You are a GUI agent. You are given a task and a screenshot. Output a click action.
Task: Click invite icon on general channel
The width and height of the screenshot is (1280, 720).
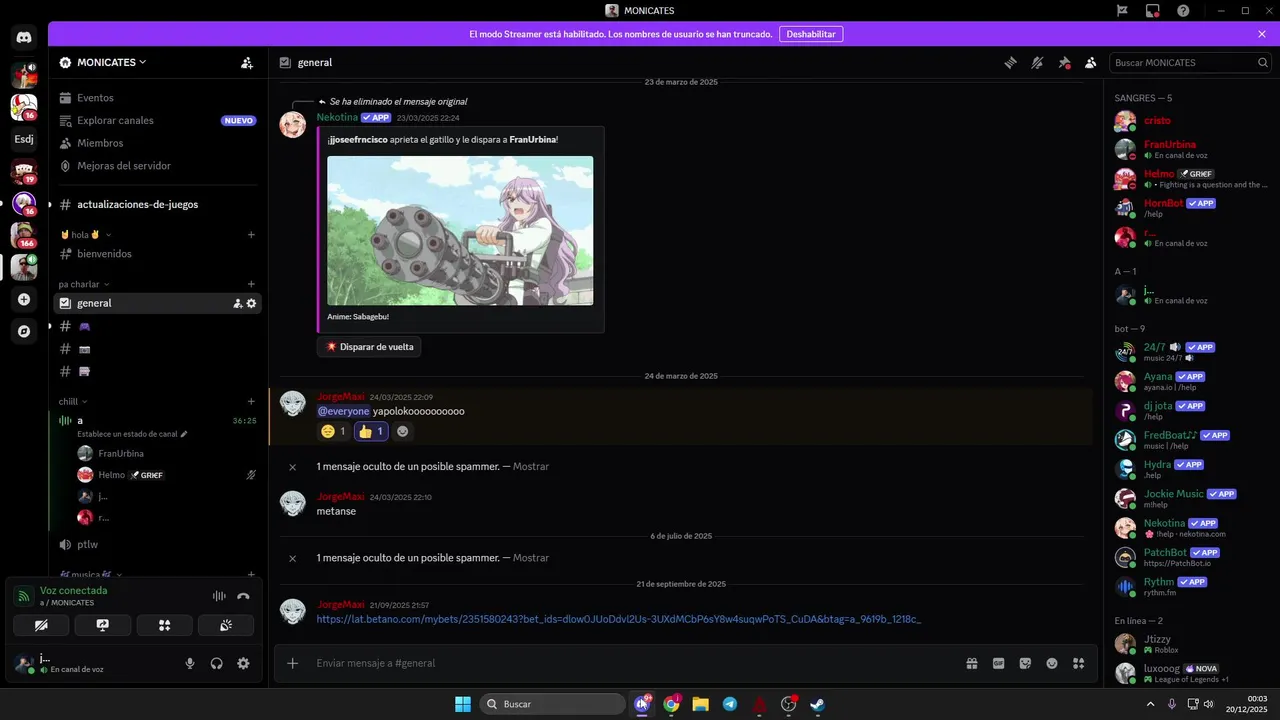[237, 303]
